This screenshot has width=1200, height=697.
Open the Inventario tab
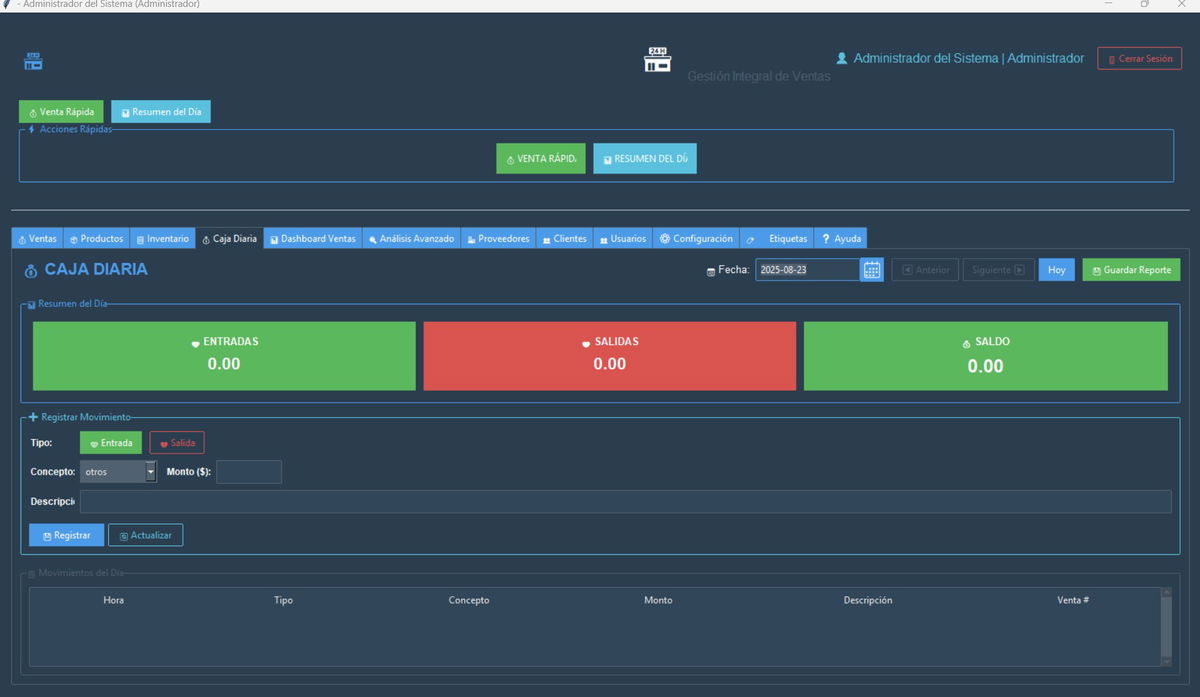pos(162,239)
